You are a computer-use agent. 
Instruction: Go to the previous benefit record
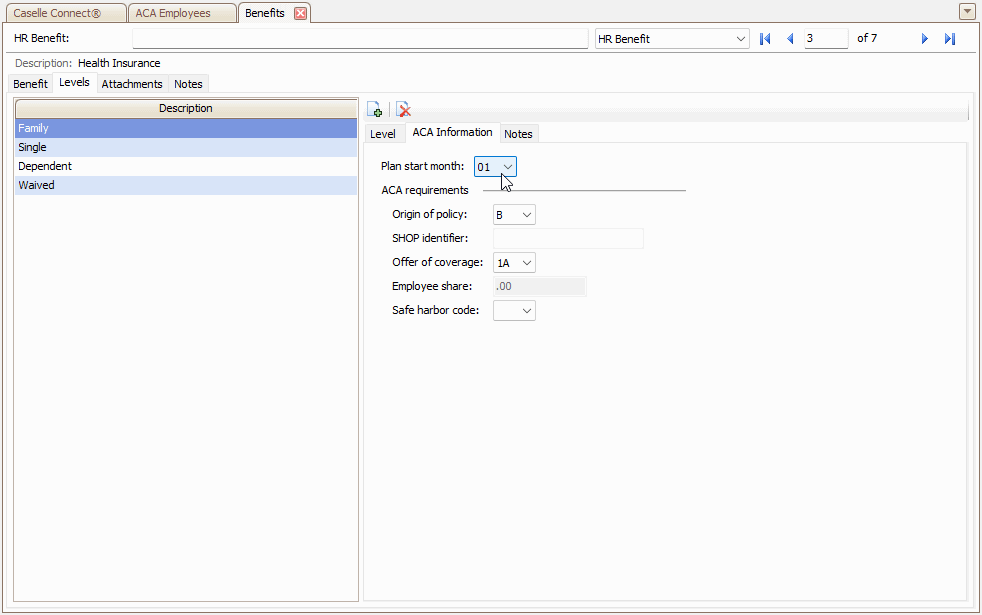click(790, 39)
